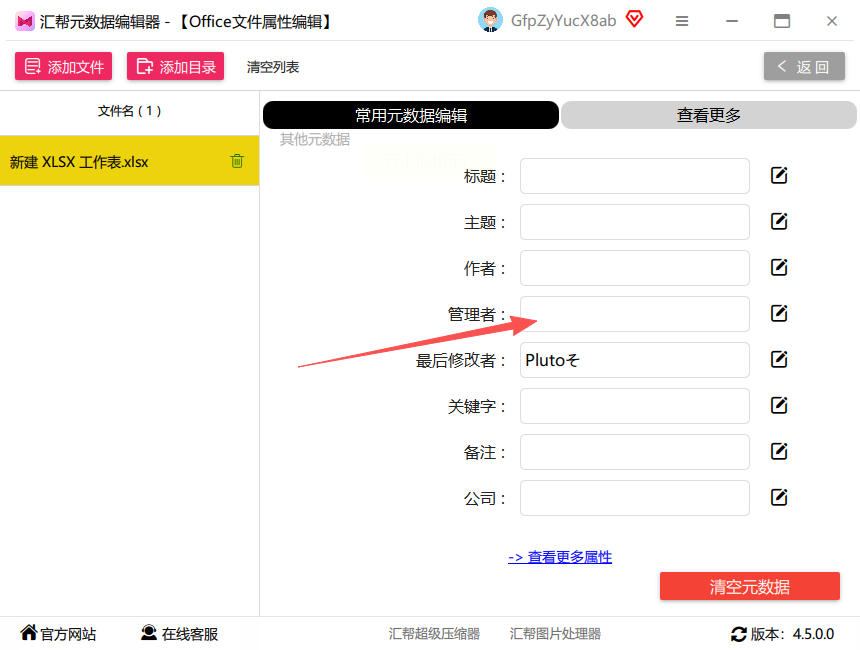Minimize the window
The image size is (860, 650).
(x=732, y=21)
